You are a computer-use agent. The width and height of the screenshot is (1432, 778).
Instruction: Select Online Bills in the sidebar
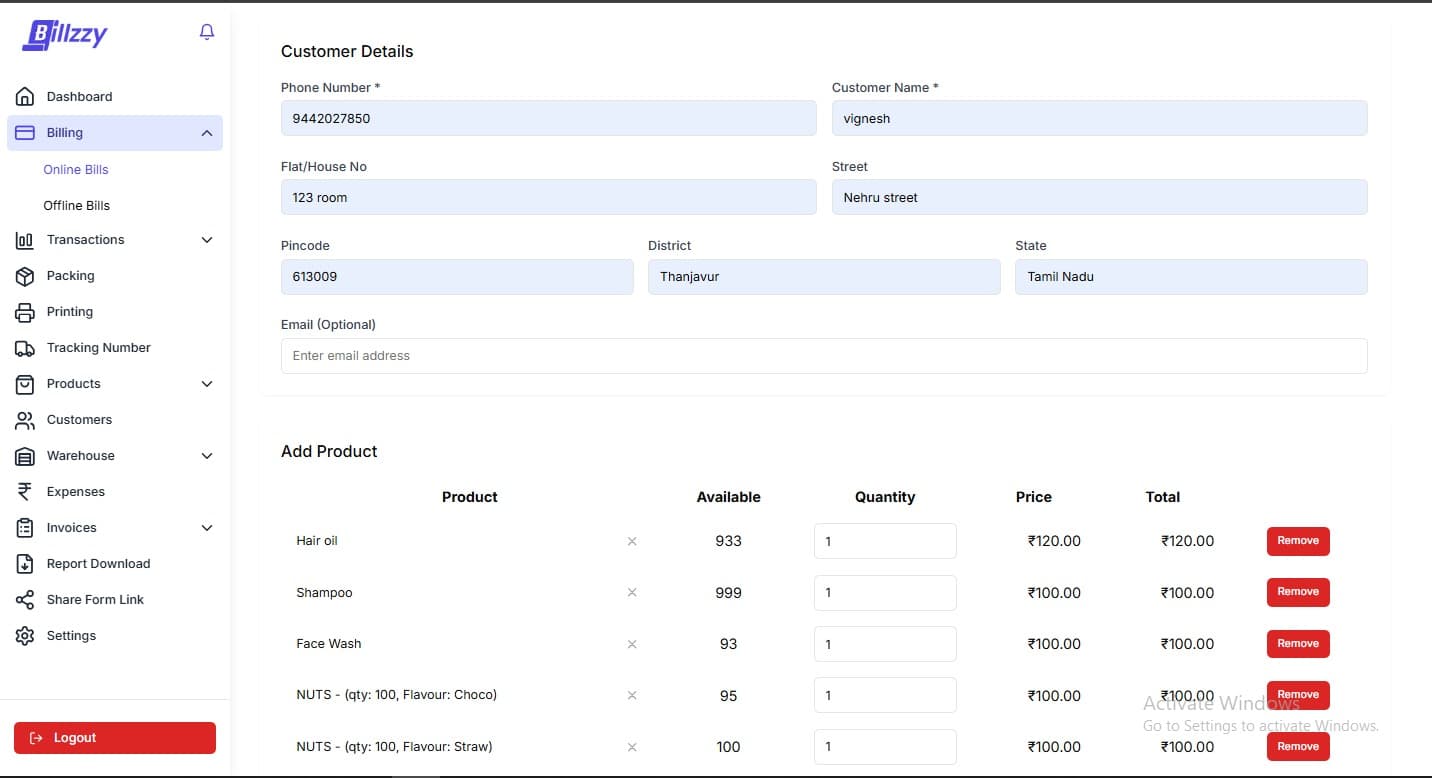pyautogui.click(x=76, y=169)
